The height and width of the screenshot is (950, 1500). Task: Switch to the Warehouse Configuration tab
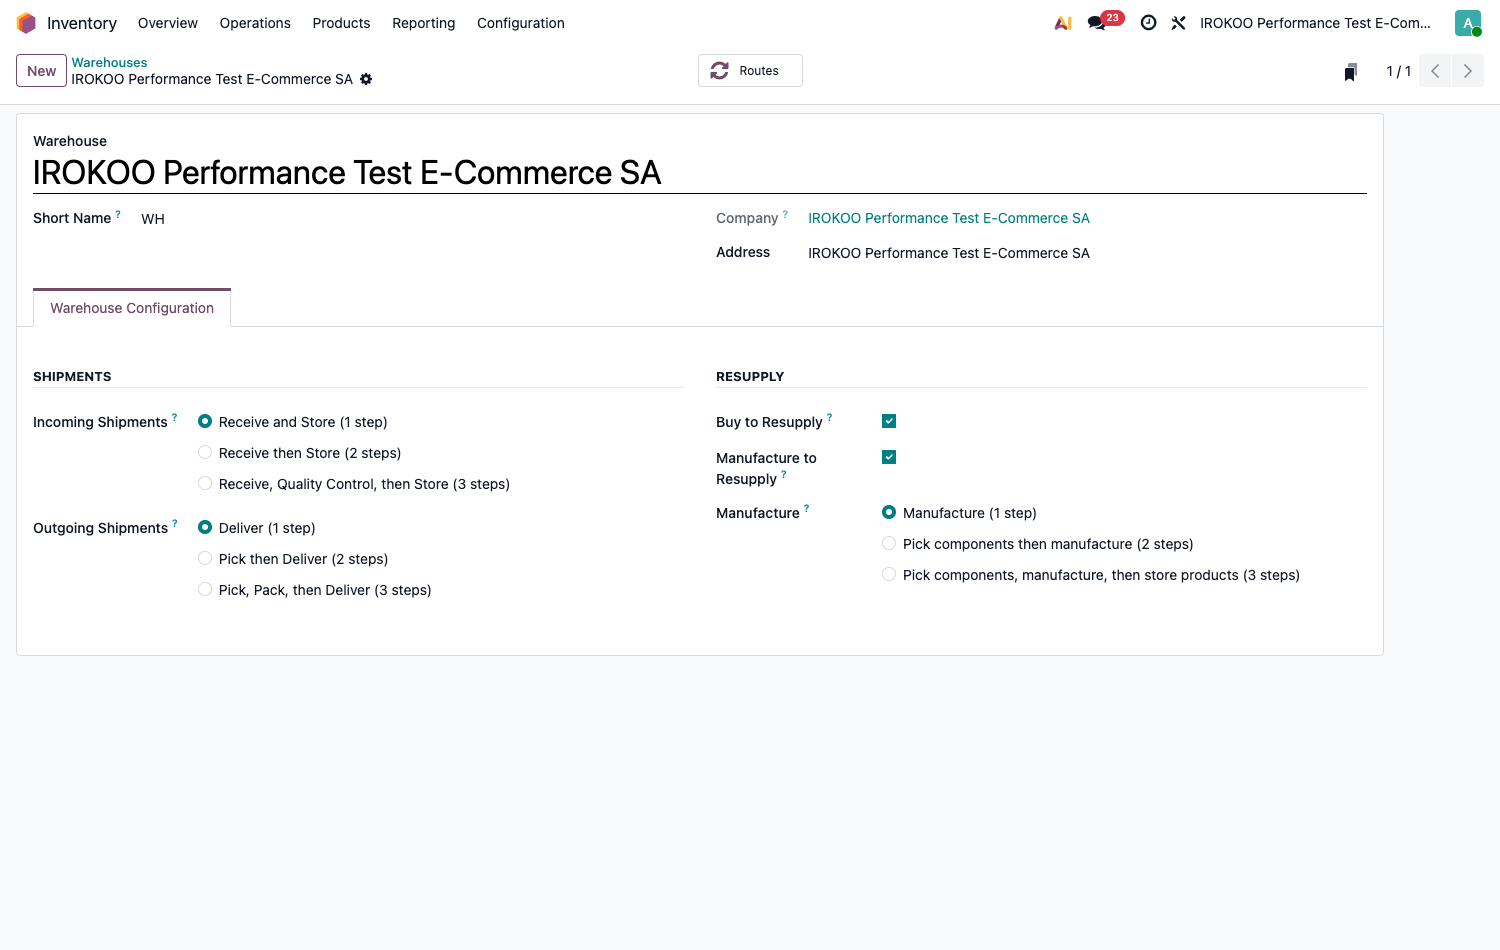point(132,308)
